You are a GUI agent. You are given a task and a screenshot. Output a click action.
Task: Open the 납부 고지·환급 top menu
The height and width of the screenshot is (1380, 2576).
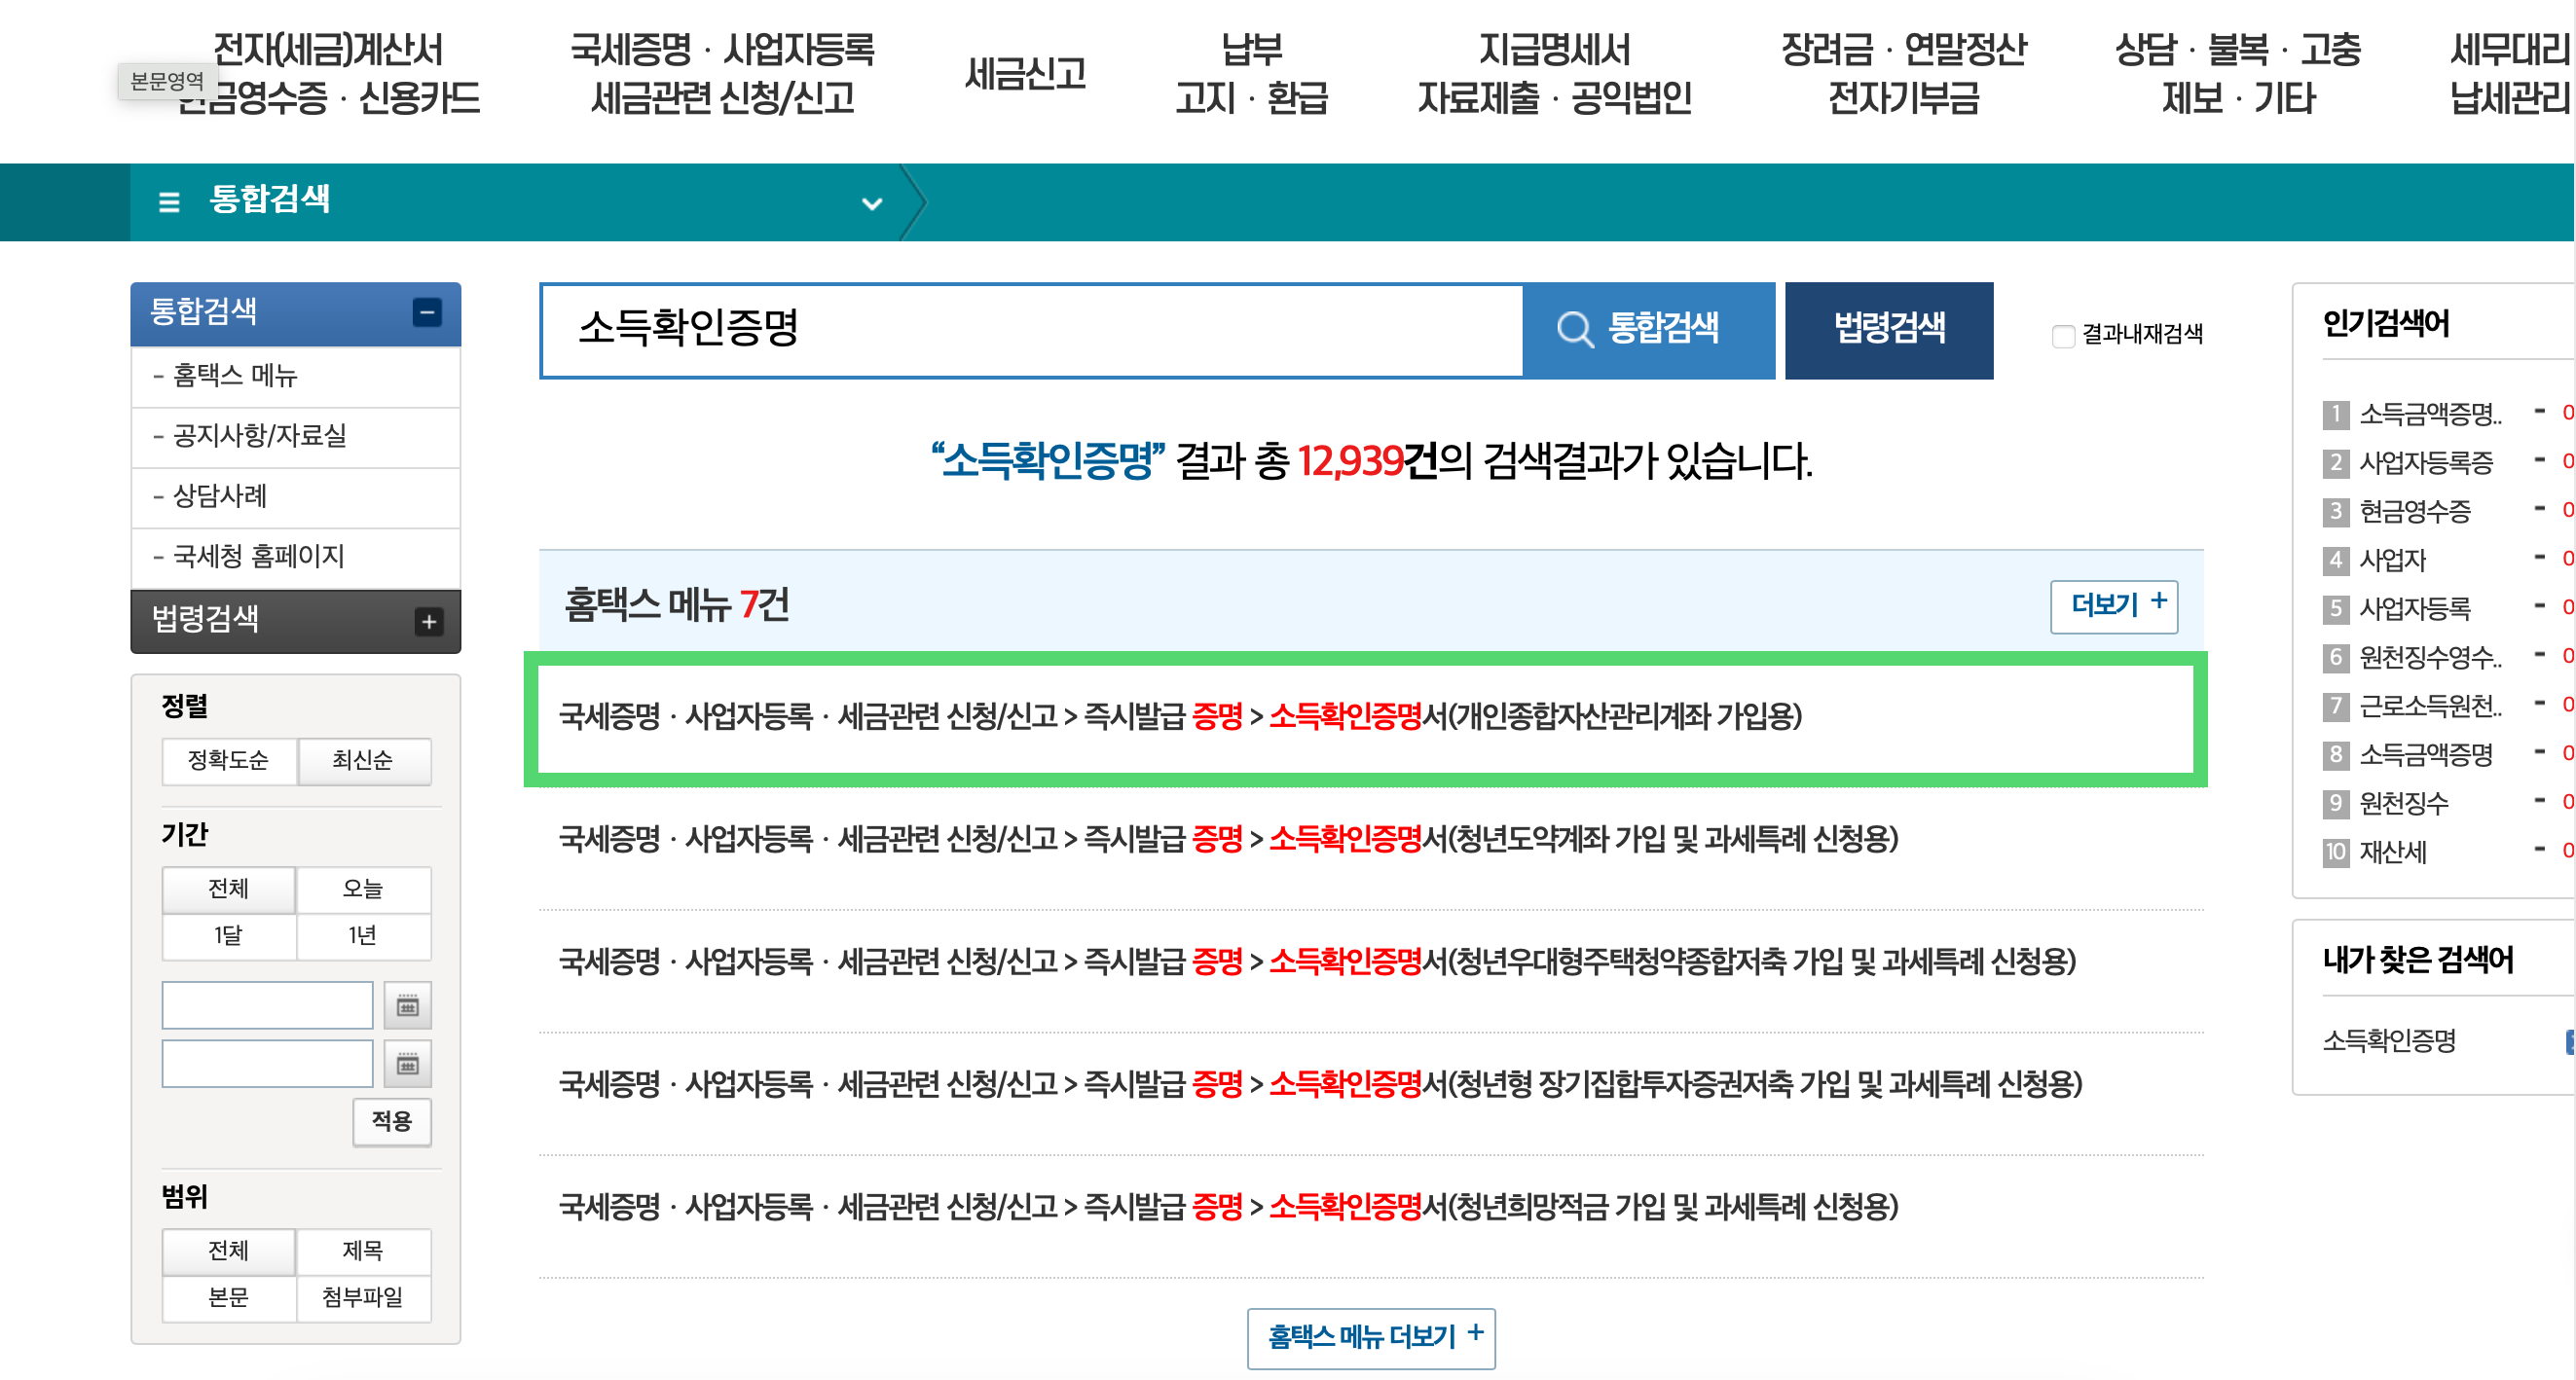point(1252,73)
